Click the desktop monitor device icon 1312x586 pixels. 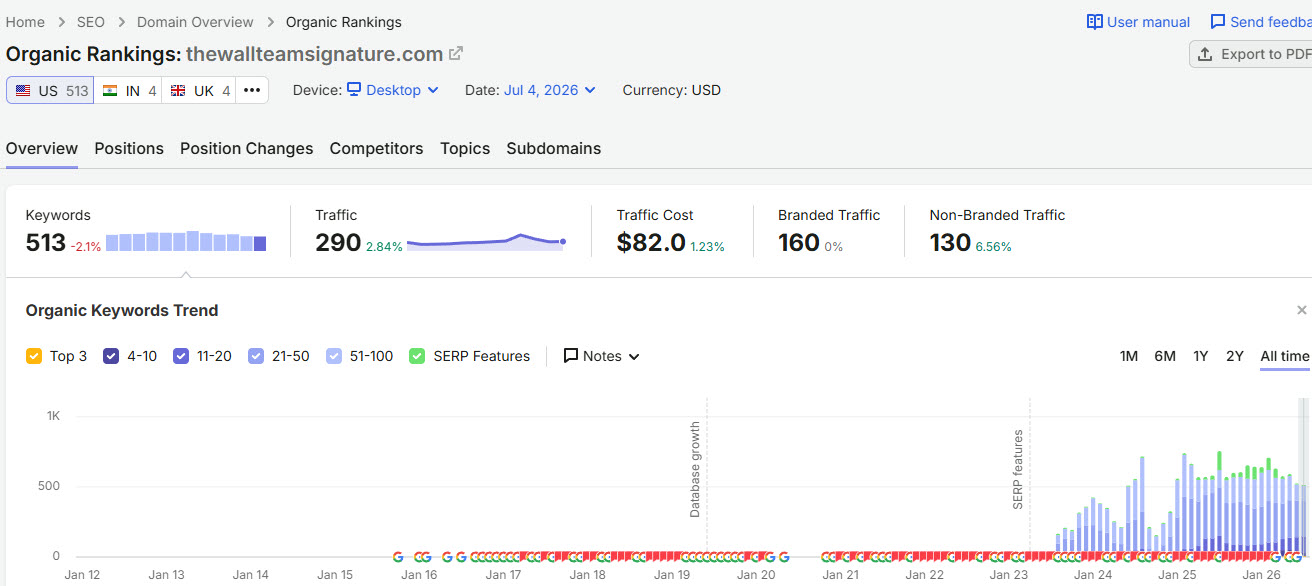pyautogui.click(x=354, y=90)
